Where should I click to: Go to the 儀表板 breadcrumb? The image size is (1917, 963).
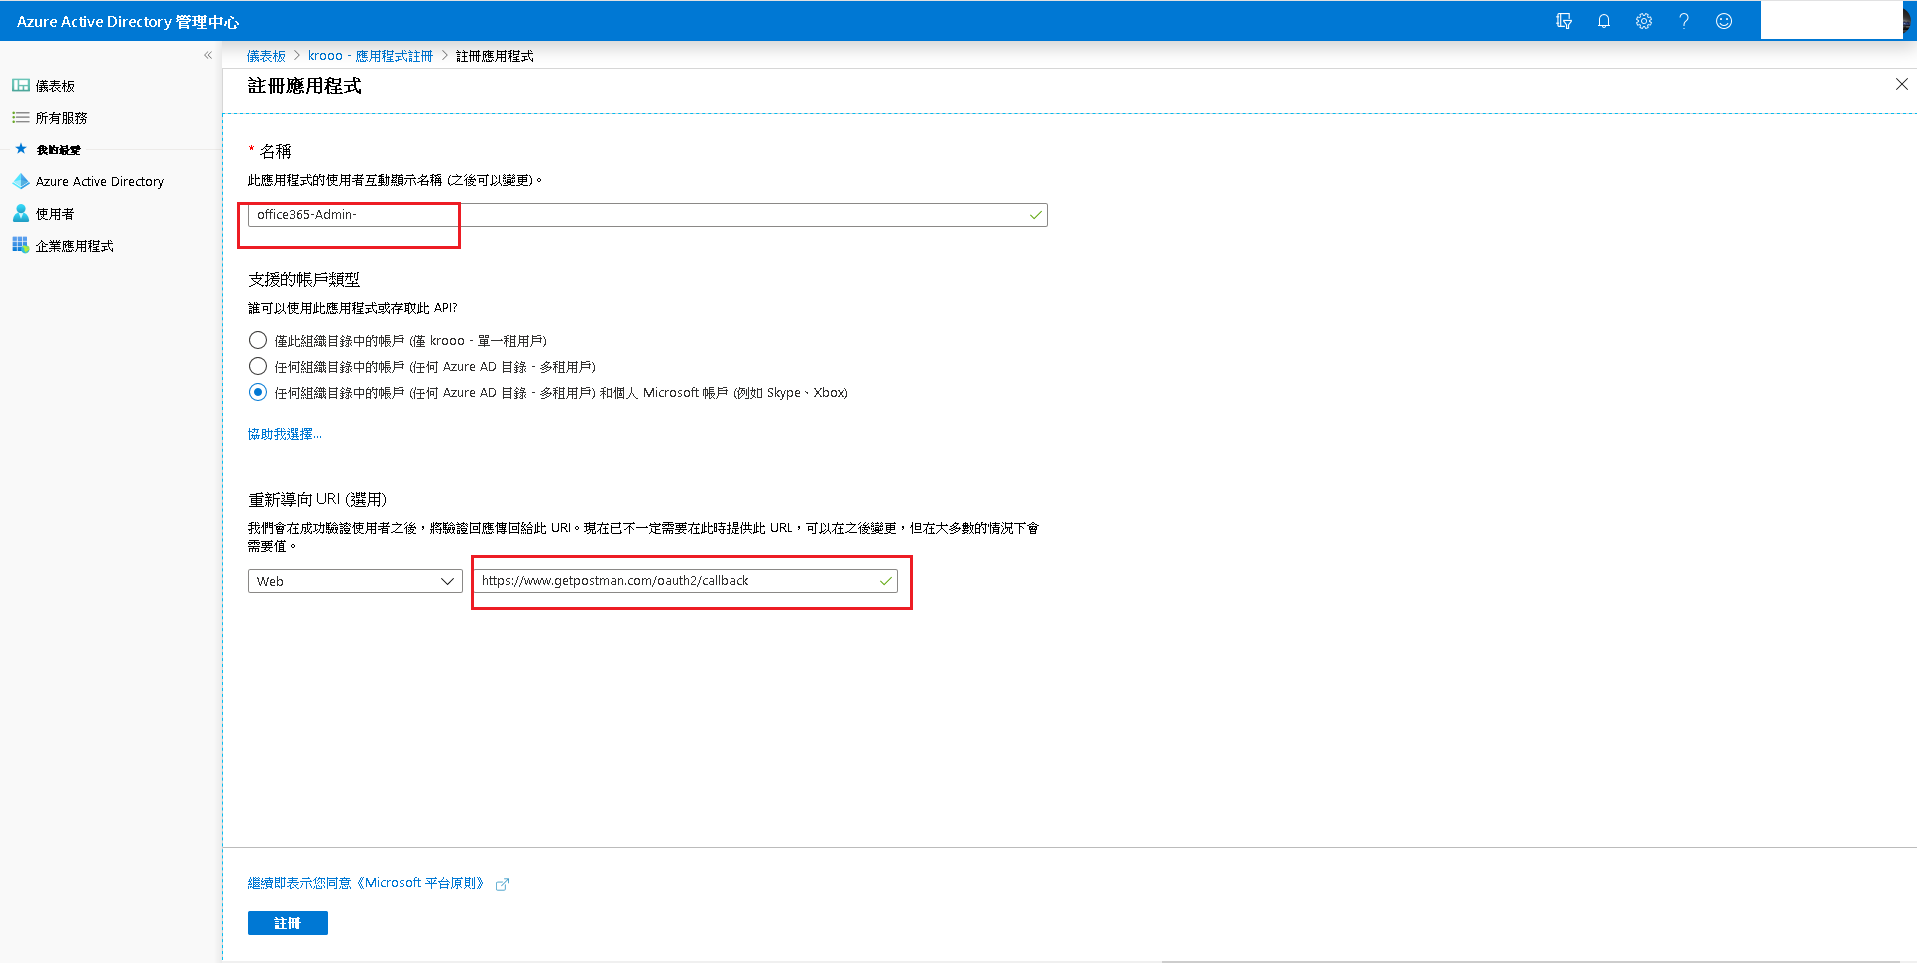click(266, 56)
